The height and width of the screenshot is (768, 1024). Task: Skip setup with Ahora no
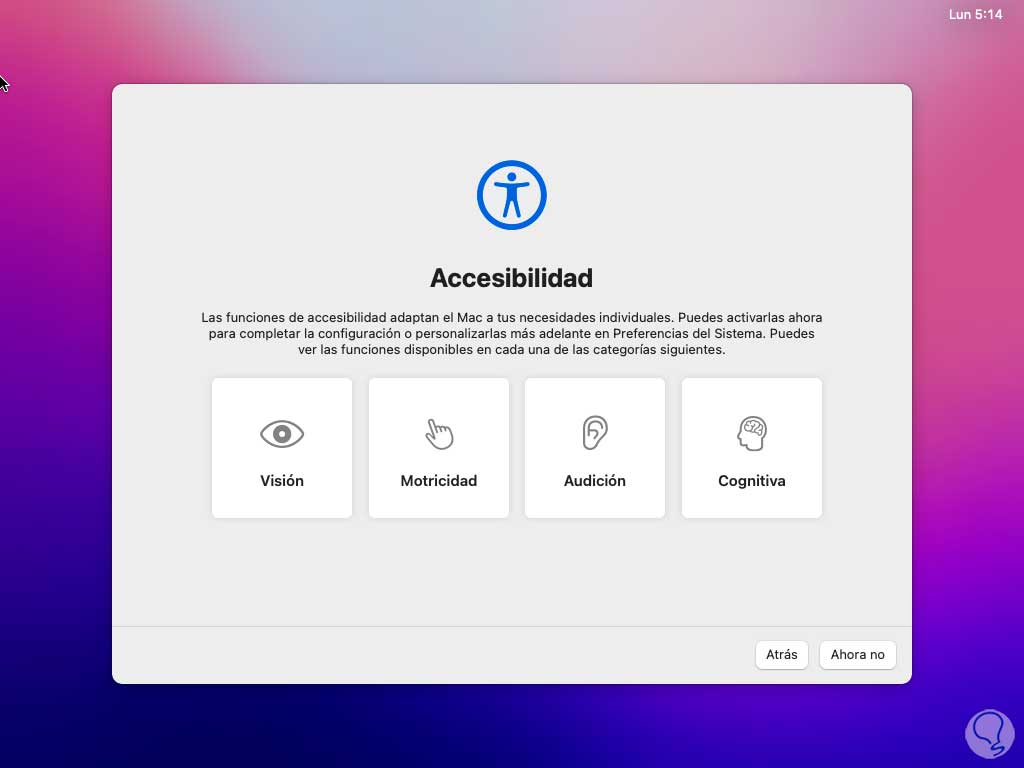click(x=857, y=654)
